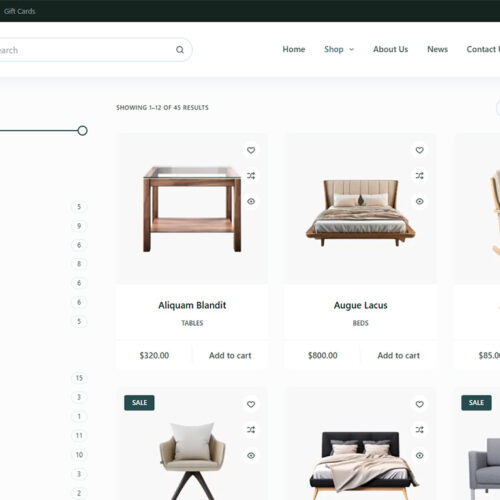Add Aliquam Blandit to cart

tap(230, 356)
